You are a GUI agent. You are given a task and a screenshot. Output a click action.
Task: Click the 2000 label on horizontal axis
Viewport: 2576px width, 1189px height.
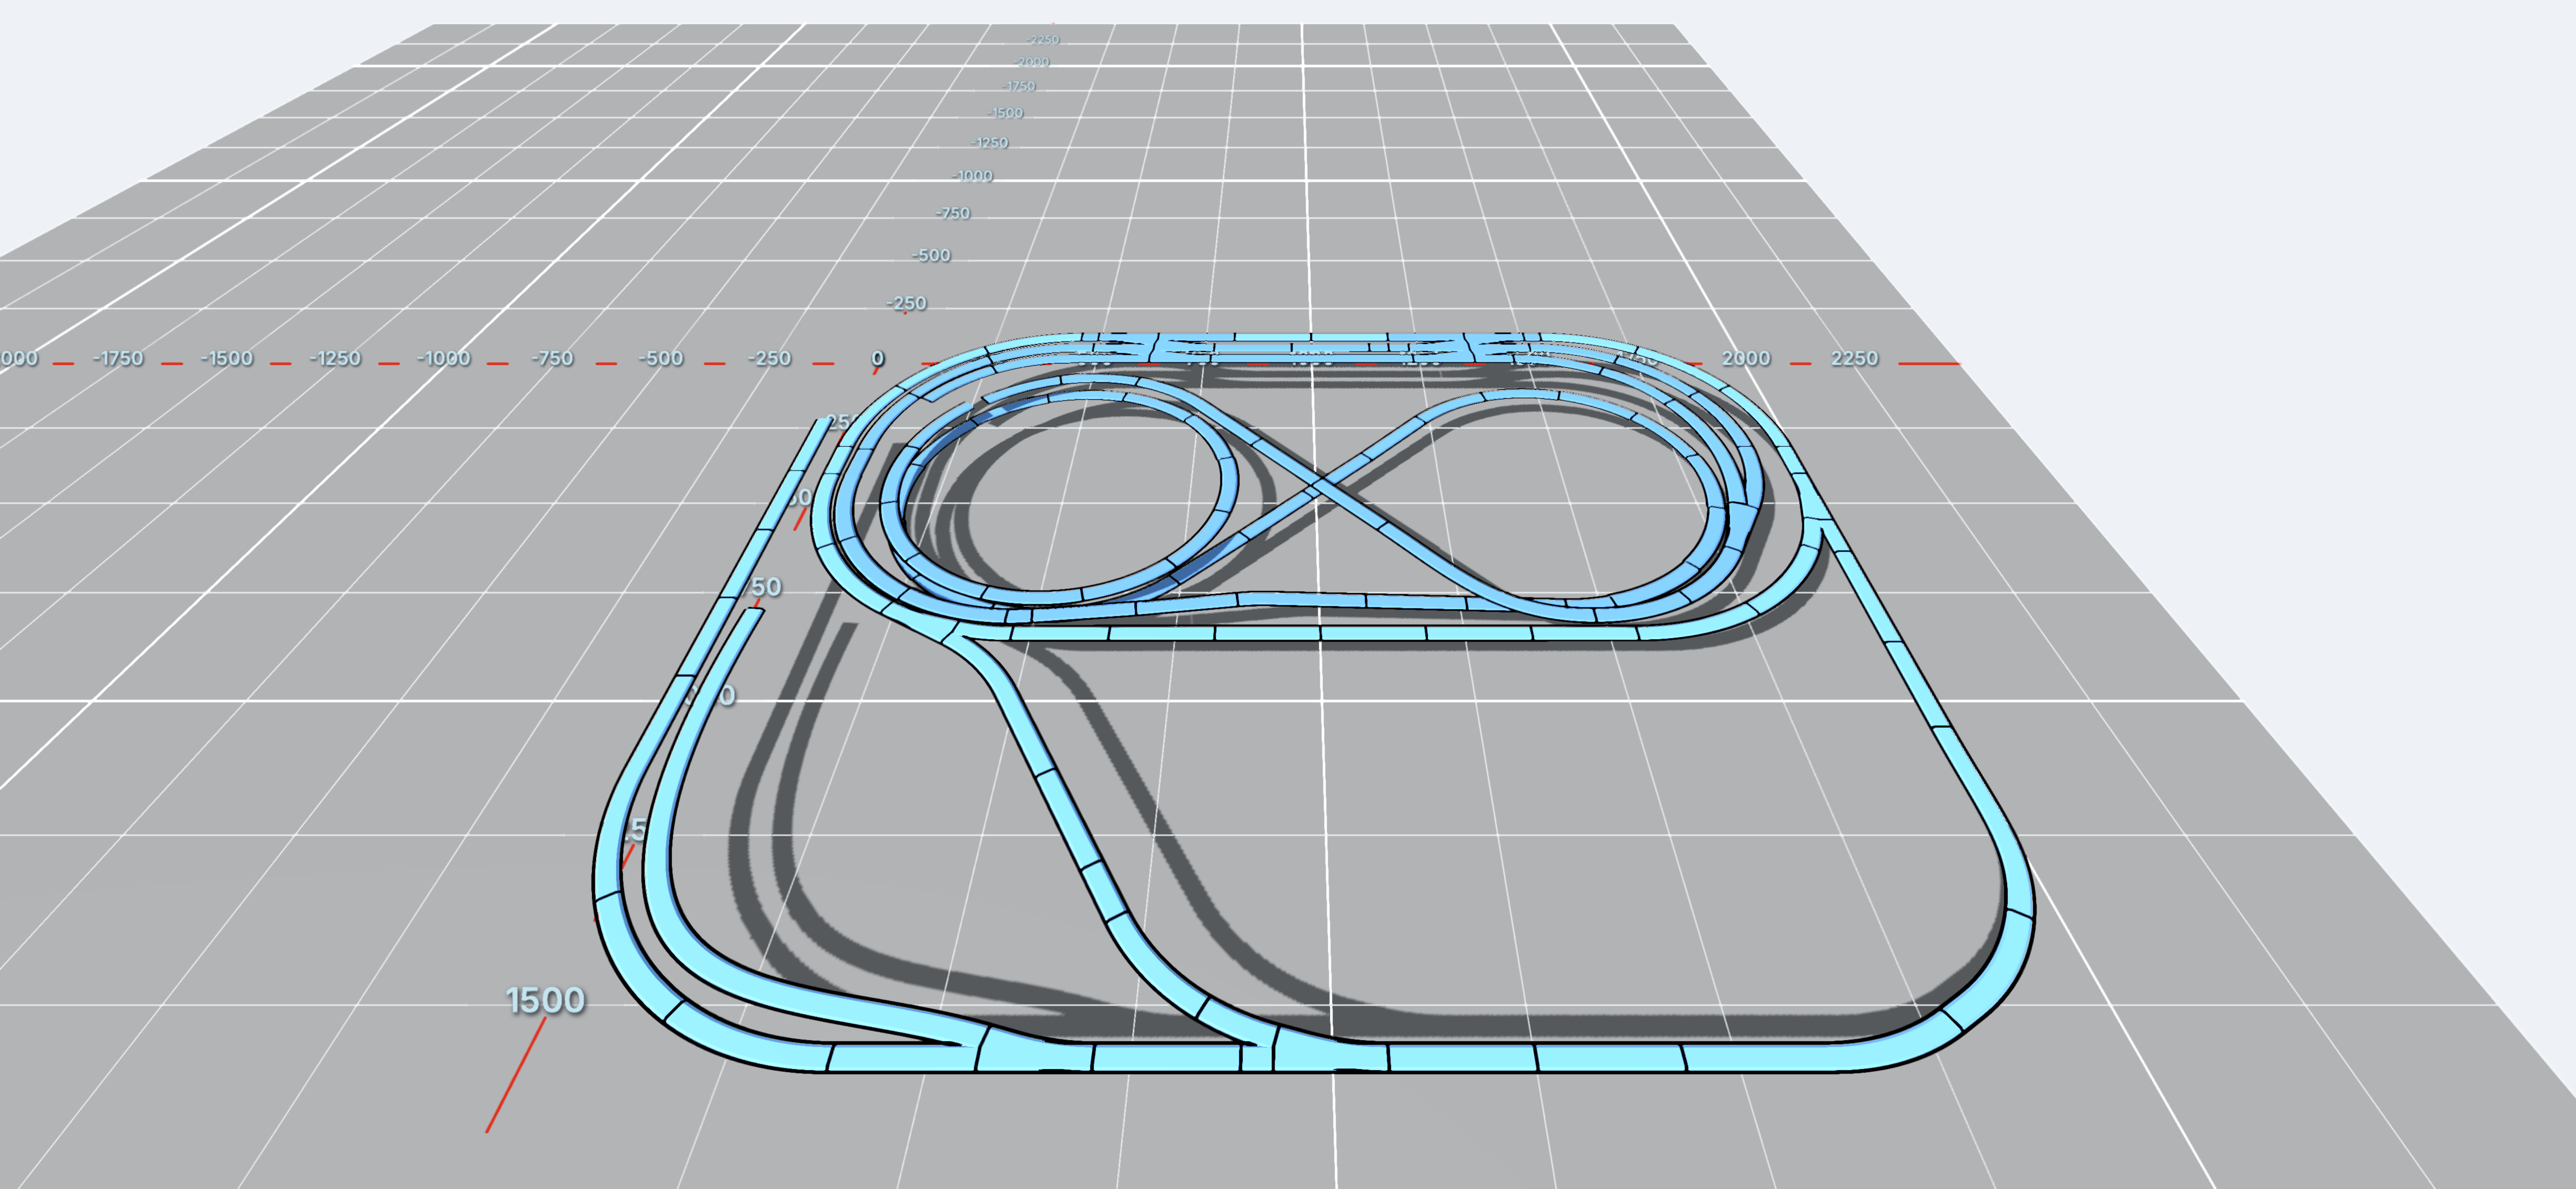click(1746, 358)
